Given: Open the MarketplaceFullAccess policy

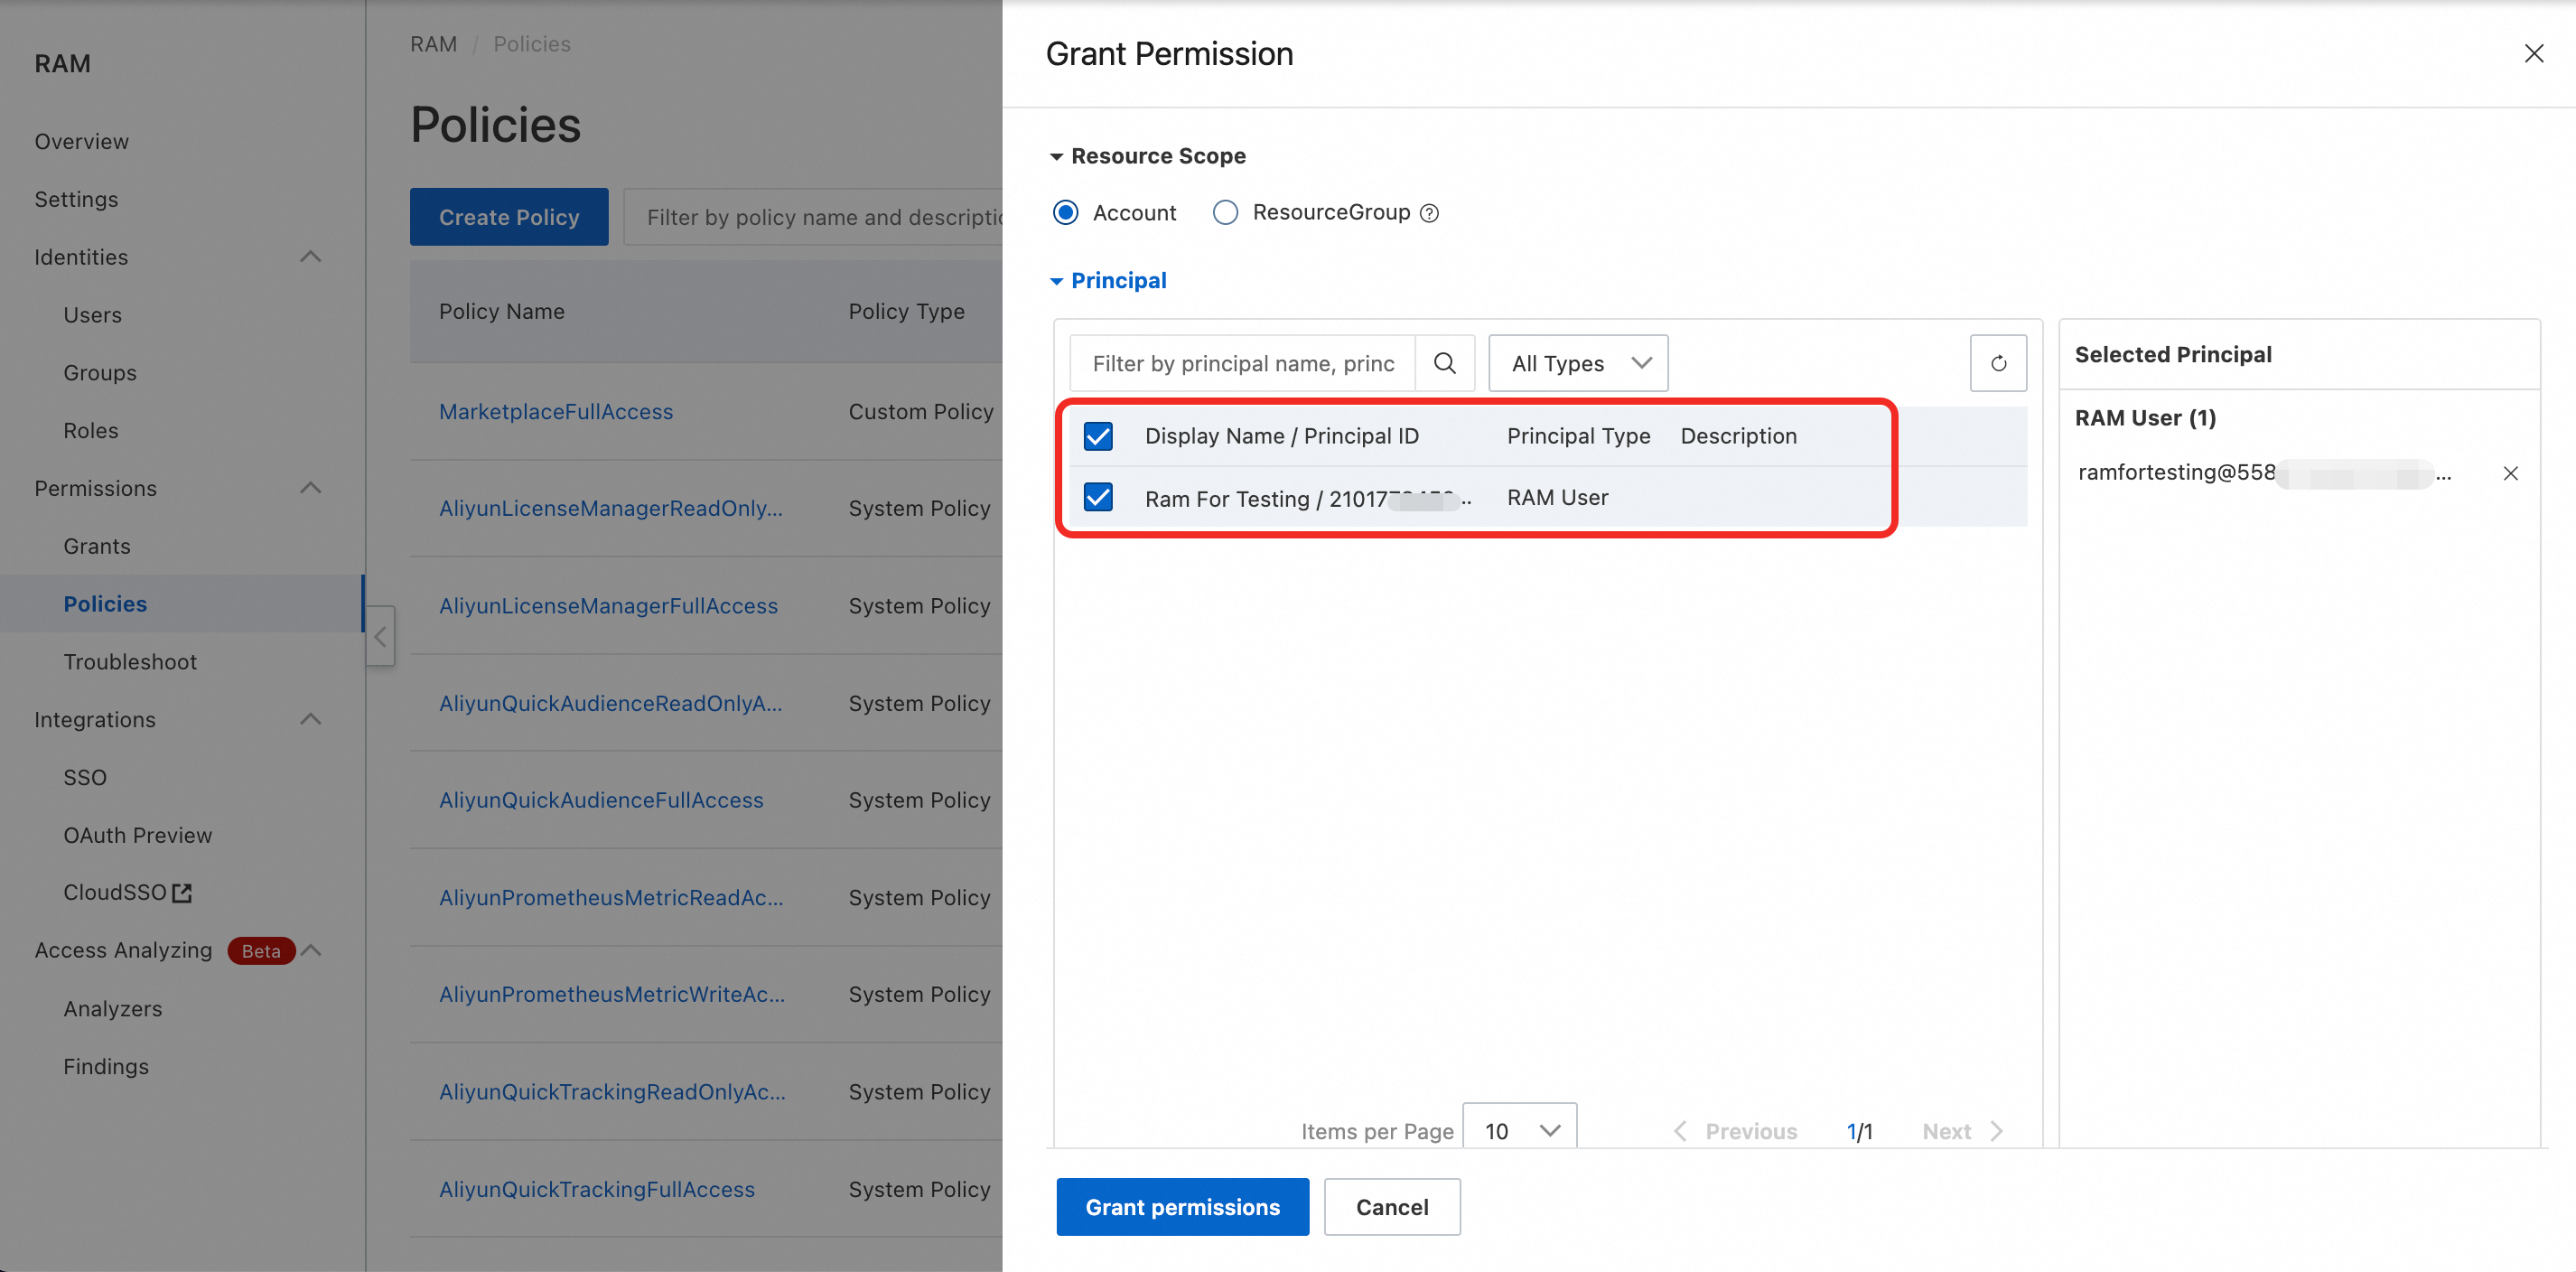Looking at the screenshot, I should pos(556,411).
